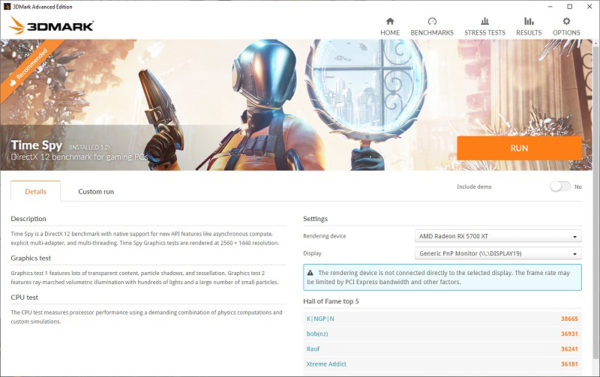Open K|NGP|N Hall of Fame entry
This screenshot has height=377, width=600.
(x=320, y=318)
